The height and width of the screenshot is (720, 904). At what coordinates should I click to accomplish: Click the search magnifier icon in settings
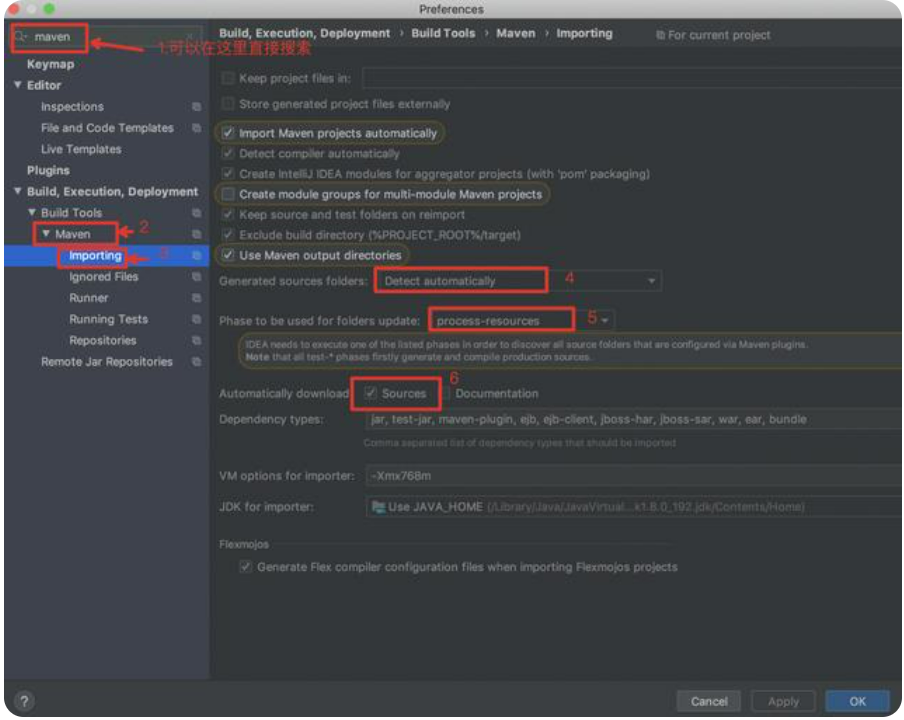tap(21, 37)
